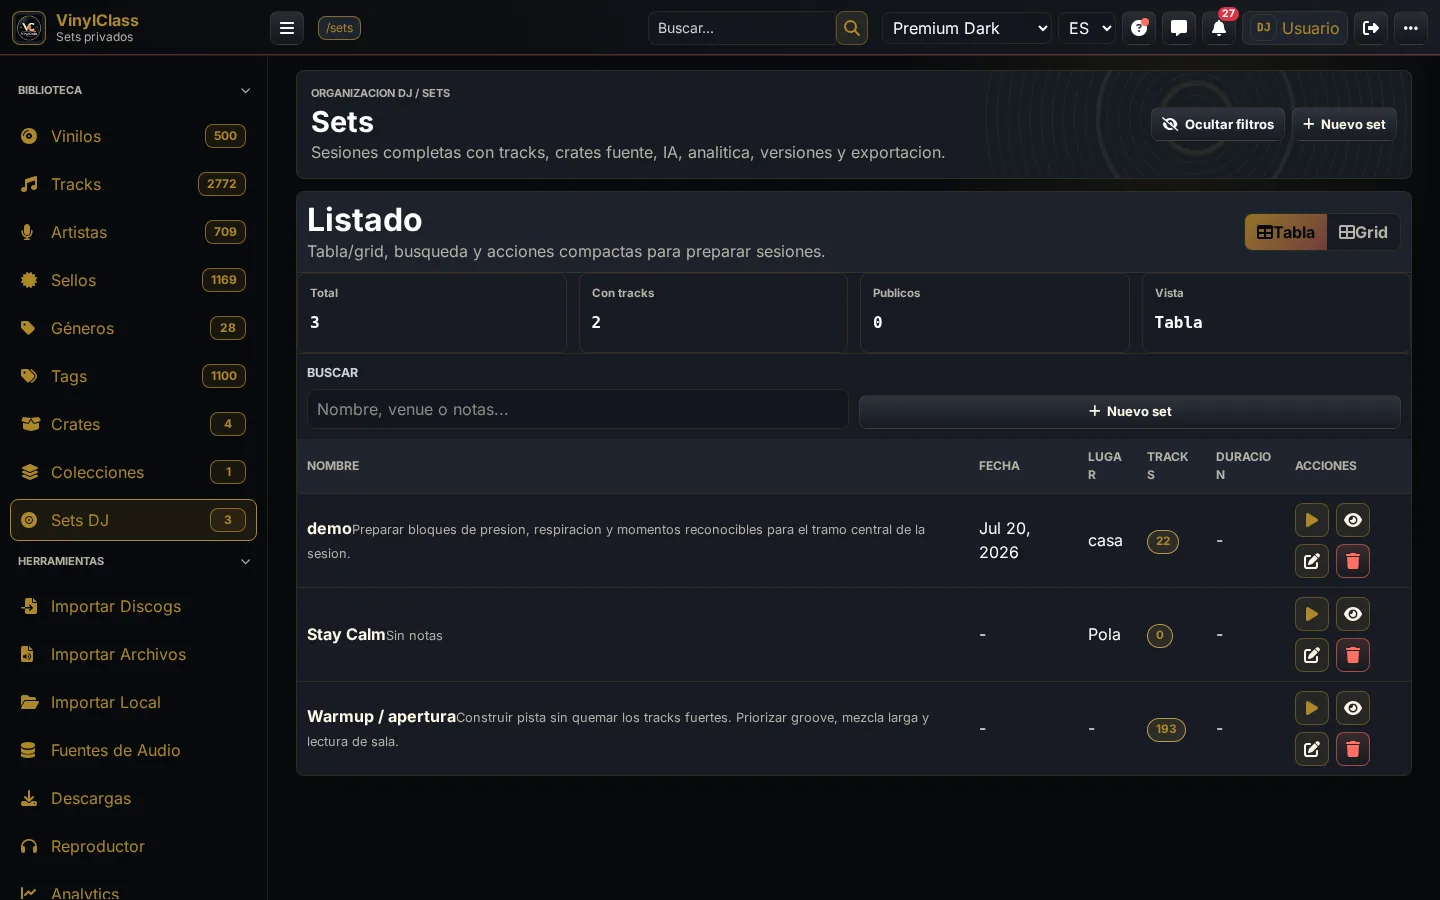Open the notifications bell

tap(1219, 28)
